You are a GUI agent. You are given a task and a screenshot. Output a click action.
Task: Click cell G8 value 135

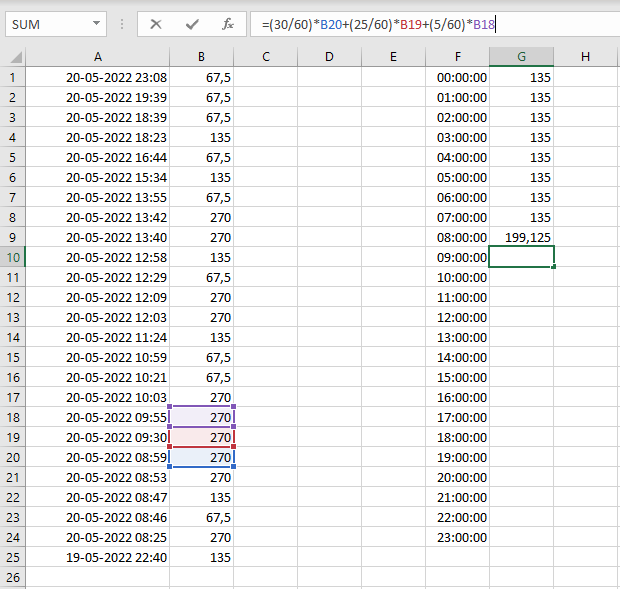pyautogui.click(x=522, y=217)
